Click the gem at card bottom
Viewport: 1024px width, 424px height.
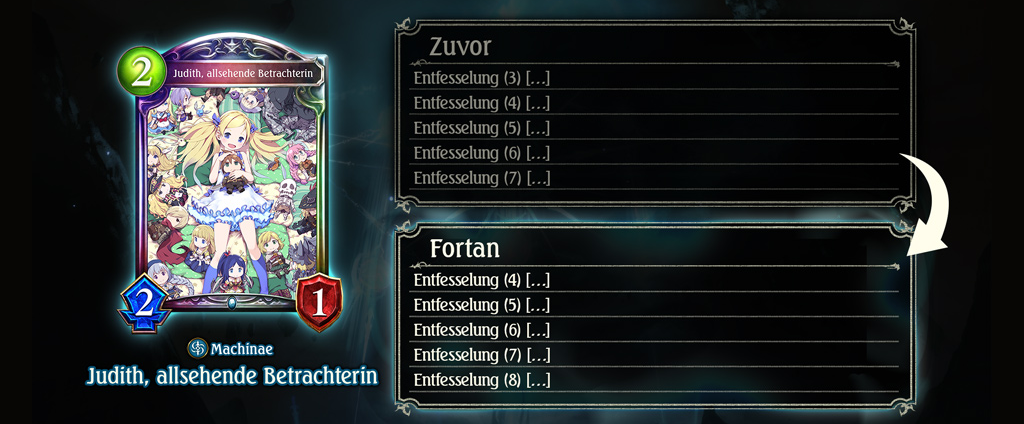tap(232, 302)
